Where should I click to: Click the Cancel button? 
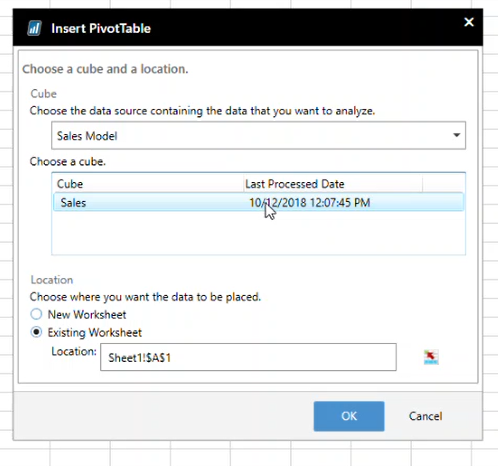click(425, 416)
